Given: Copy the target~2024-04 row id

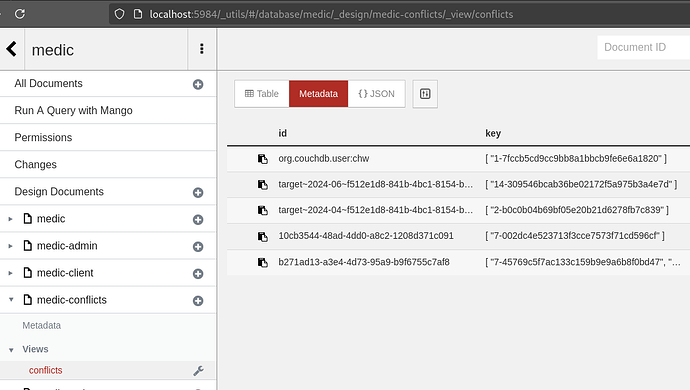Looking at the screenshot, I should [263, 210].
